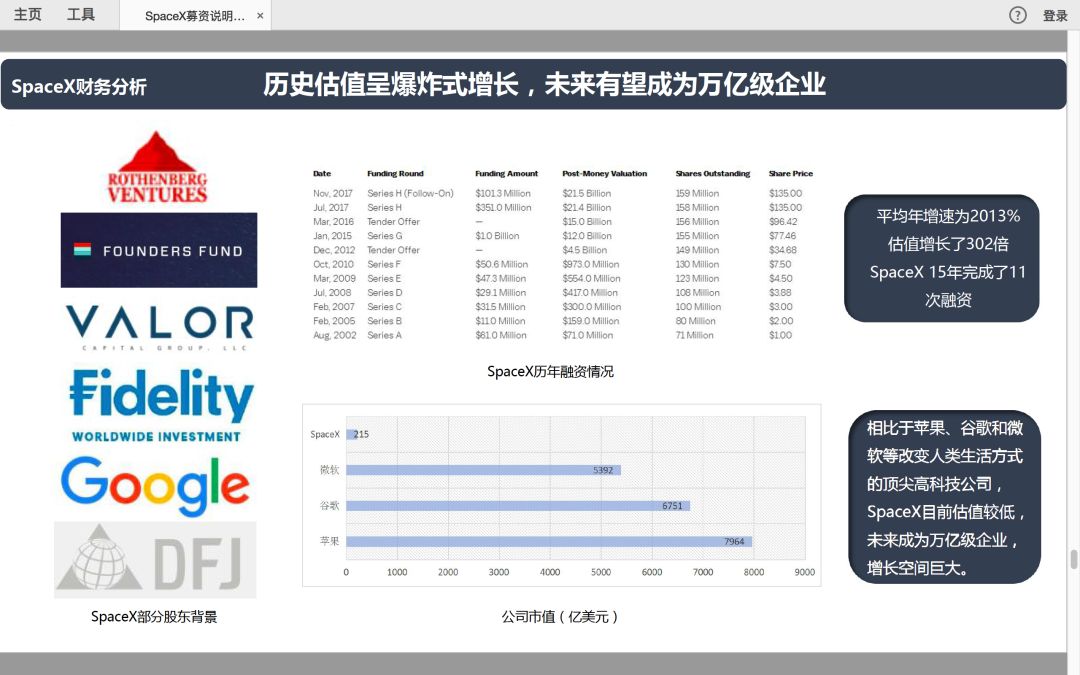Click the 苹果 bar labeled 7964
This screenshot has height=675, width=1080.
click(x=549, y=541)
